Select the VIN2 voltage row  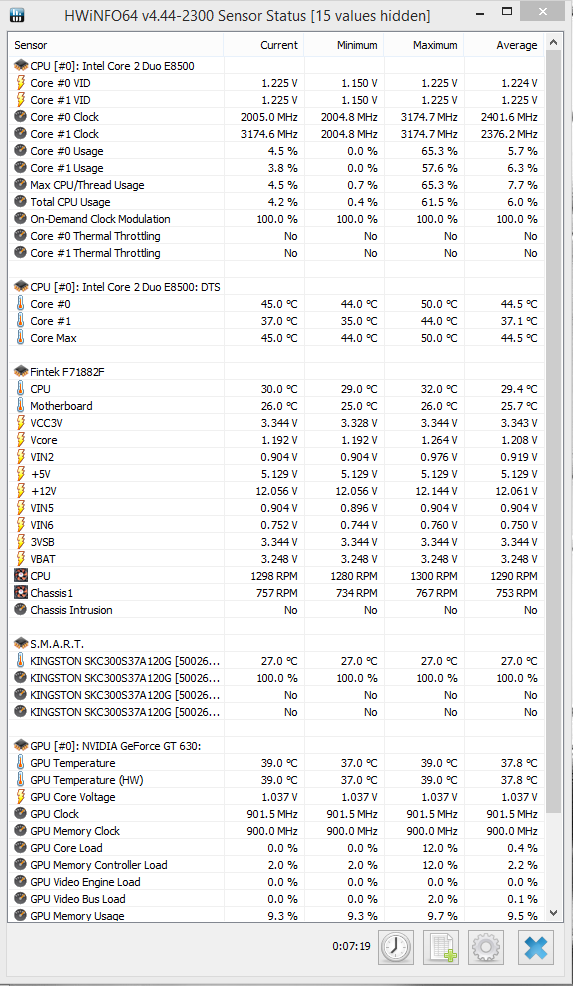pos(277,457)
